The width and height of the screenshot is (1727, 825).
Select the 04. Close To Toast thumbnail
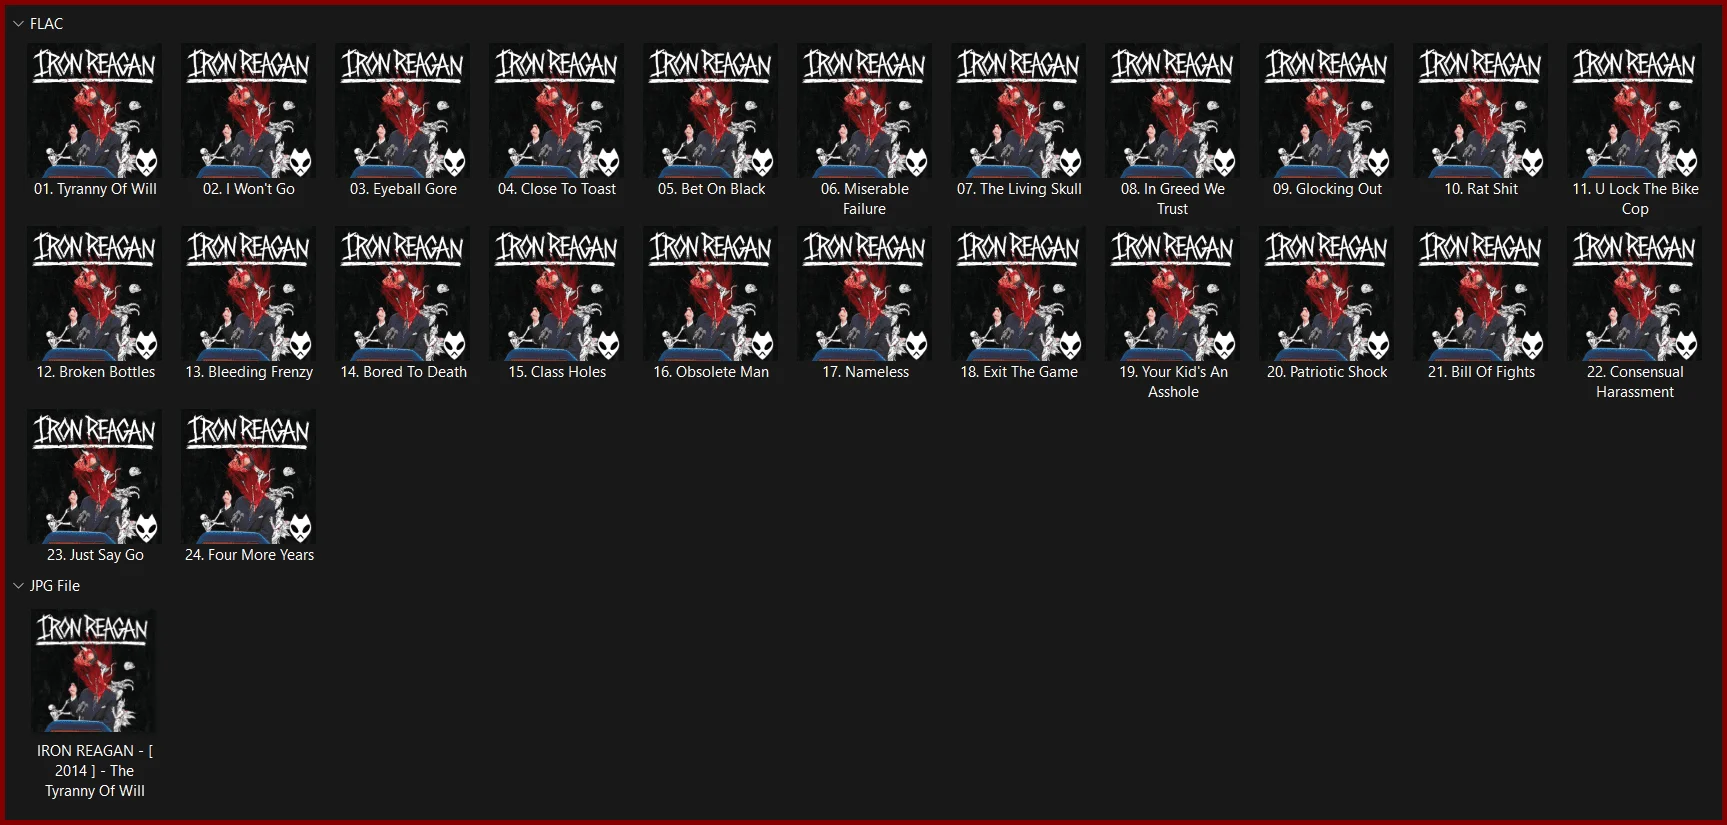(x=557, y=111)
